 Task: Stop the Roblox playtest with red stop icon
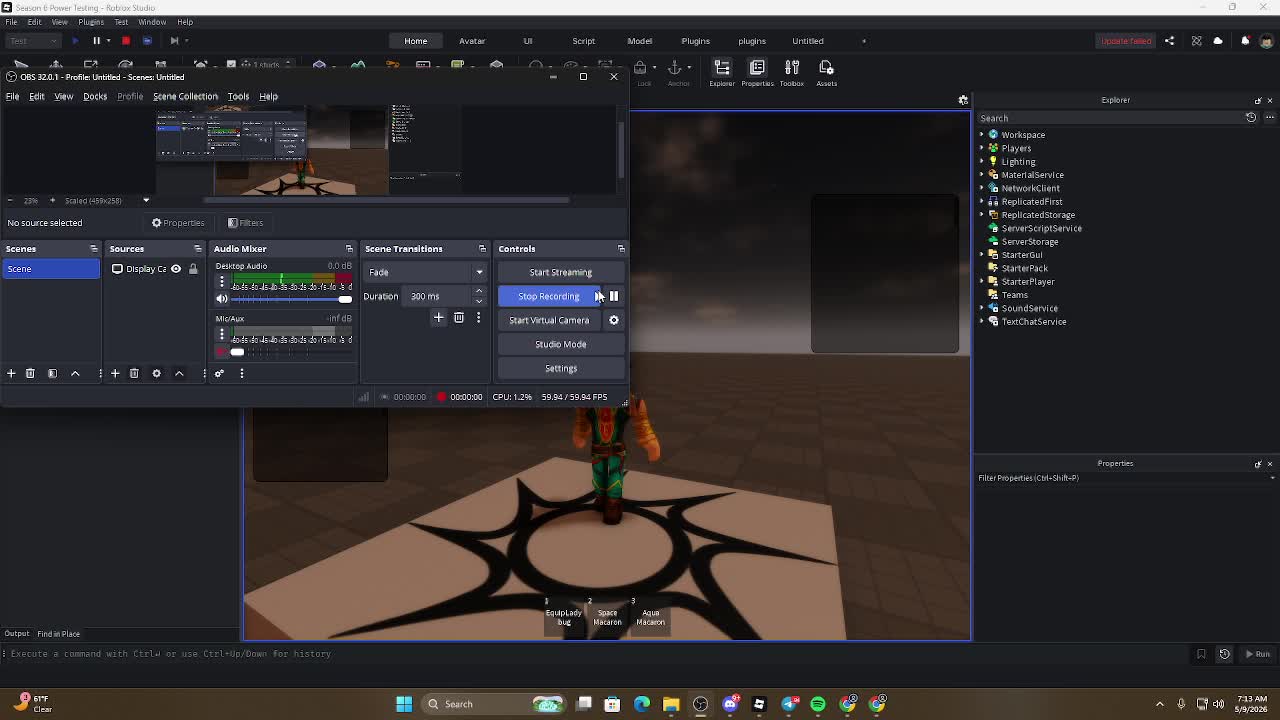tap(126, 41)
